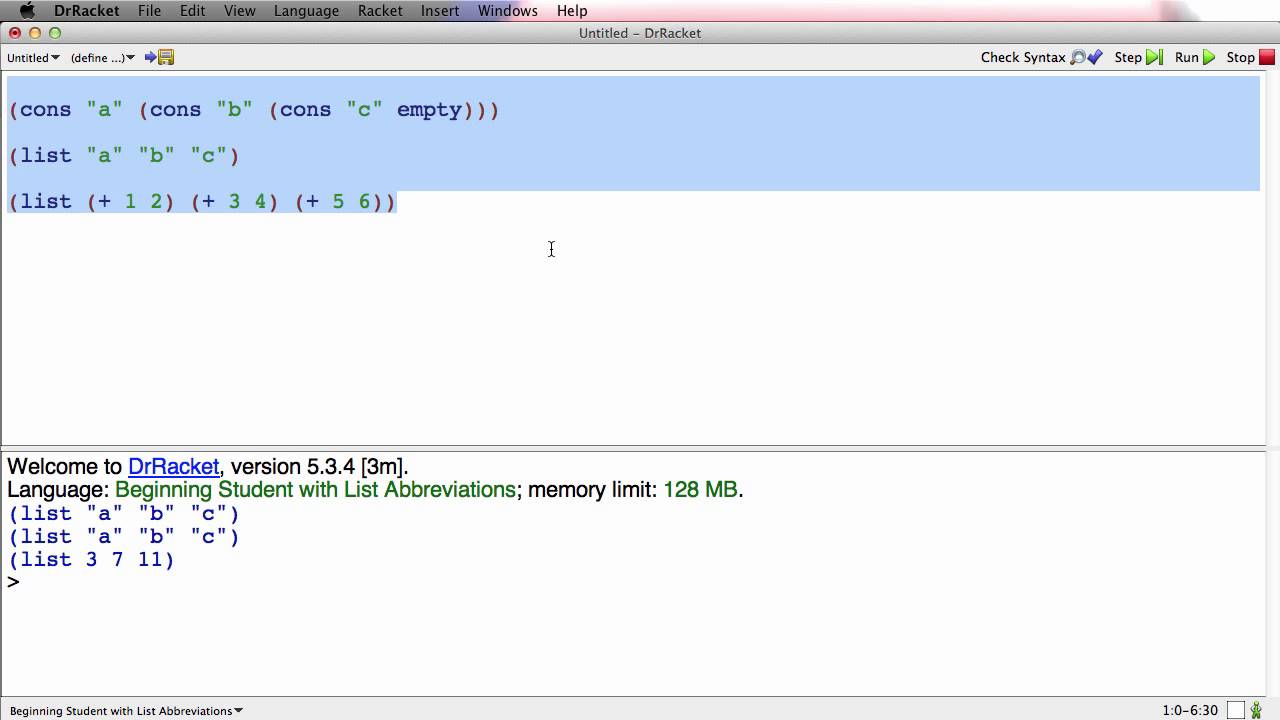Open the Windows menu

point(507,11)
